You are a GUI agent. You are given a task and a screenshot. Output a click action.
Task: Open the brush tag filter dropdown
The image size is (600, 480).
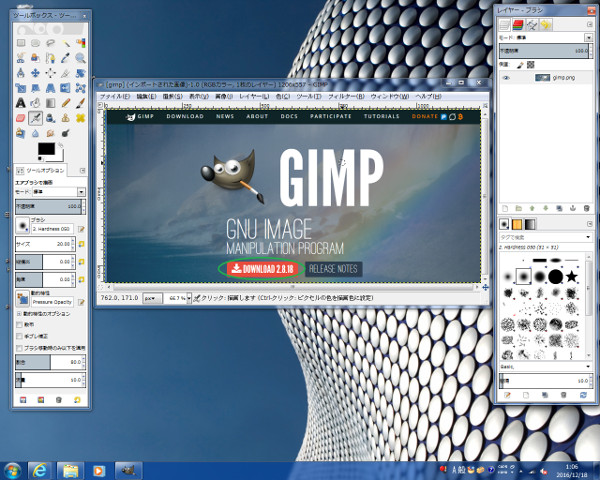(x=588, y=238)
